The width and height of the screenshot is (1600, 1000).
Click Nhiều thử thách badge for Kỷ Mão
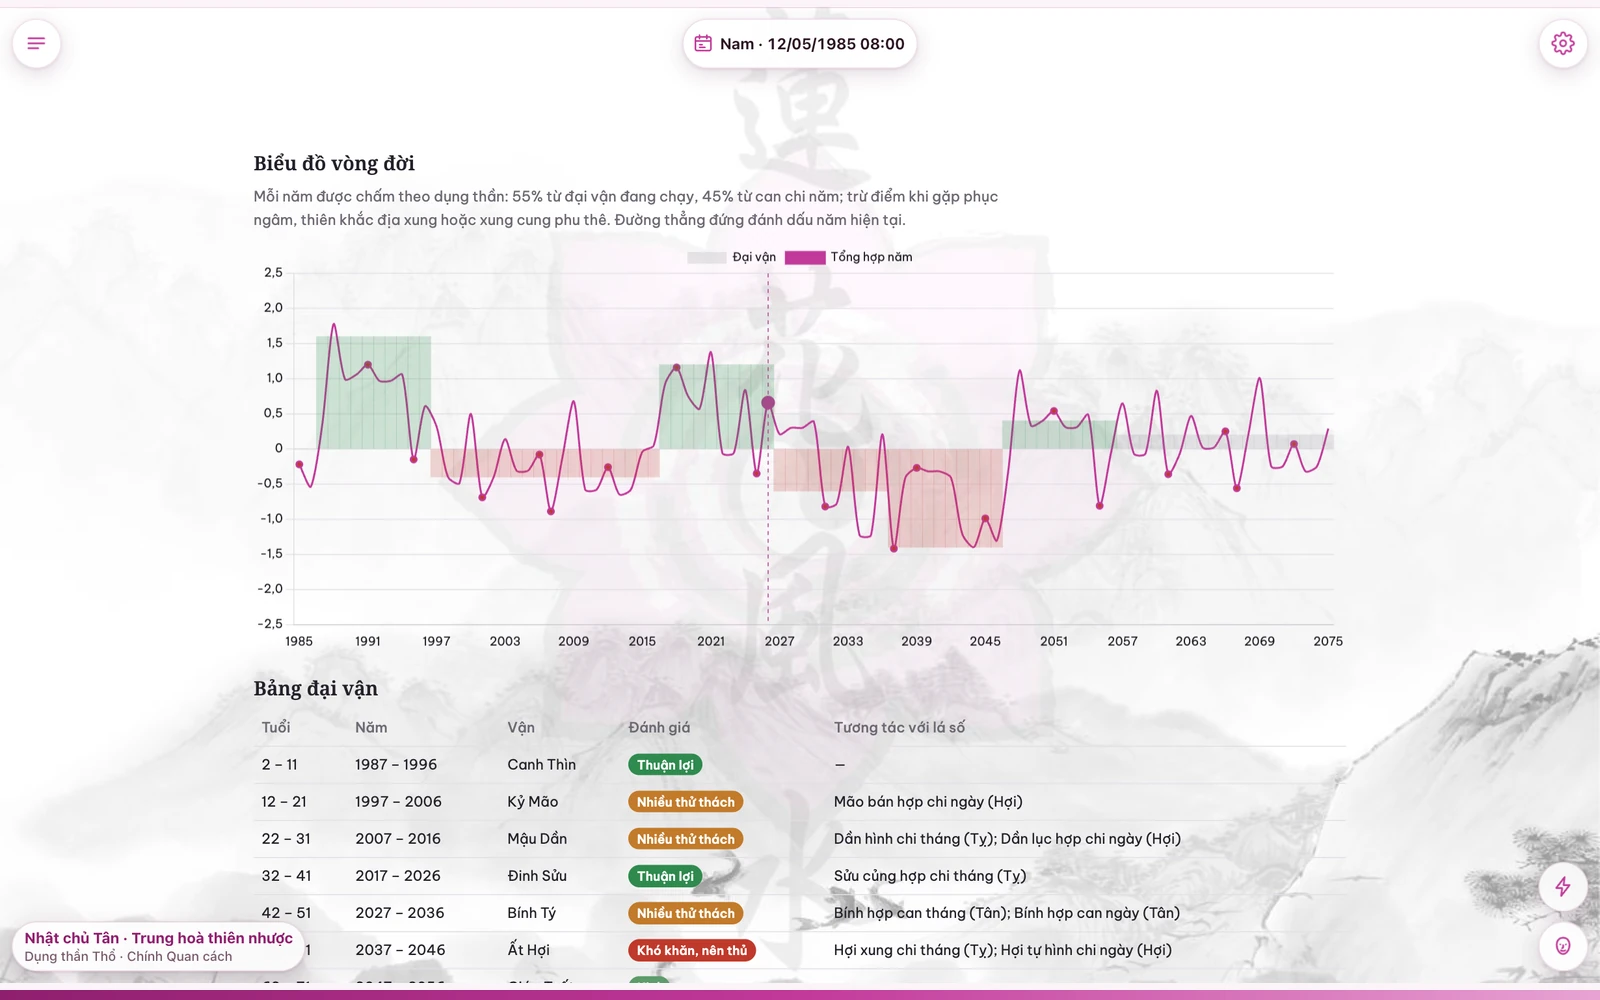click(x=685, y=802)
